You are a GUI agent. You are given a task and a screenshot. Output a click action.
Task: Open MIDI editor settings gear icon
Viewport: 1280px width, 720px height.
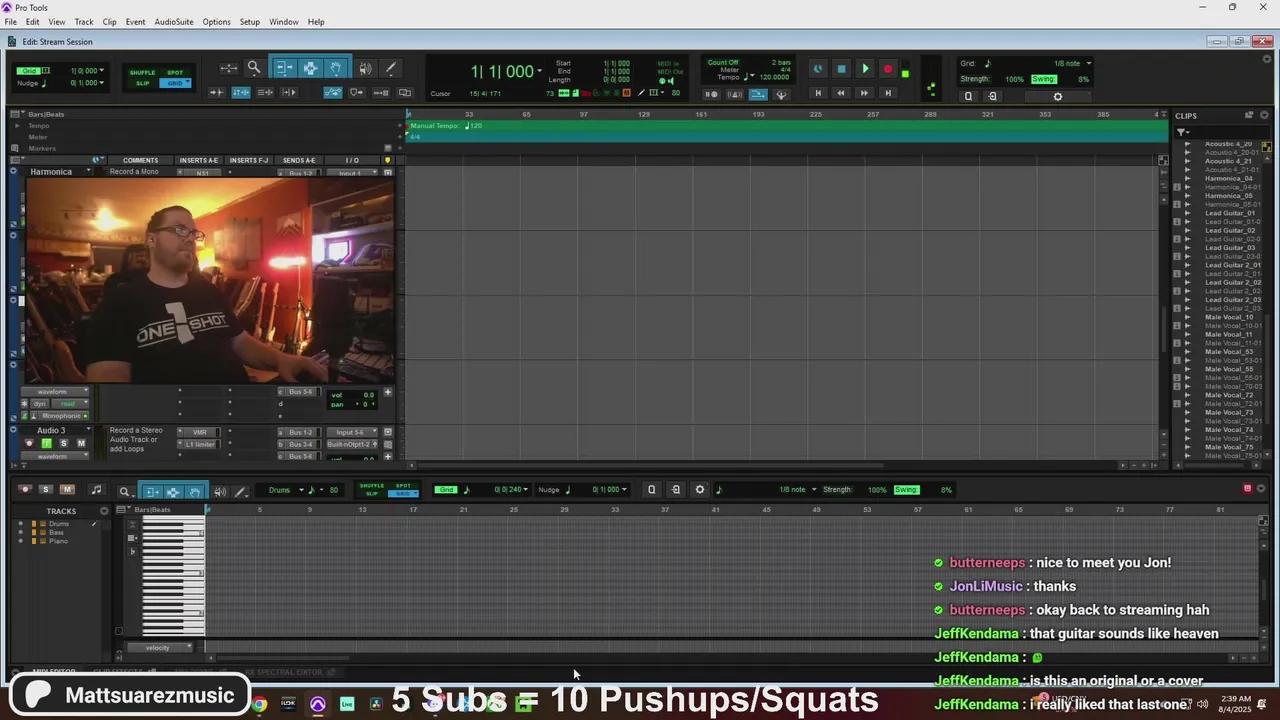coord(700,489)
